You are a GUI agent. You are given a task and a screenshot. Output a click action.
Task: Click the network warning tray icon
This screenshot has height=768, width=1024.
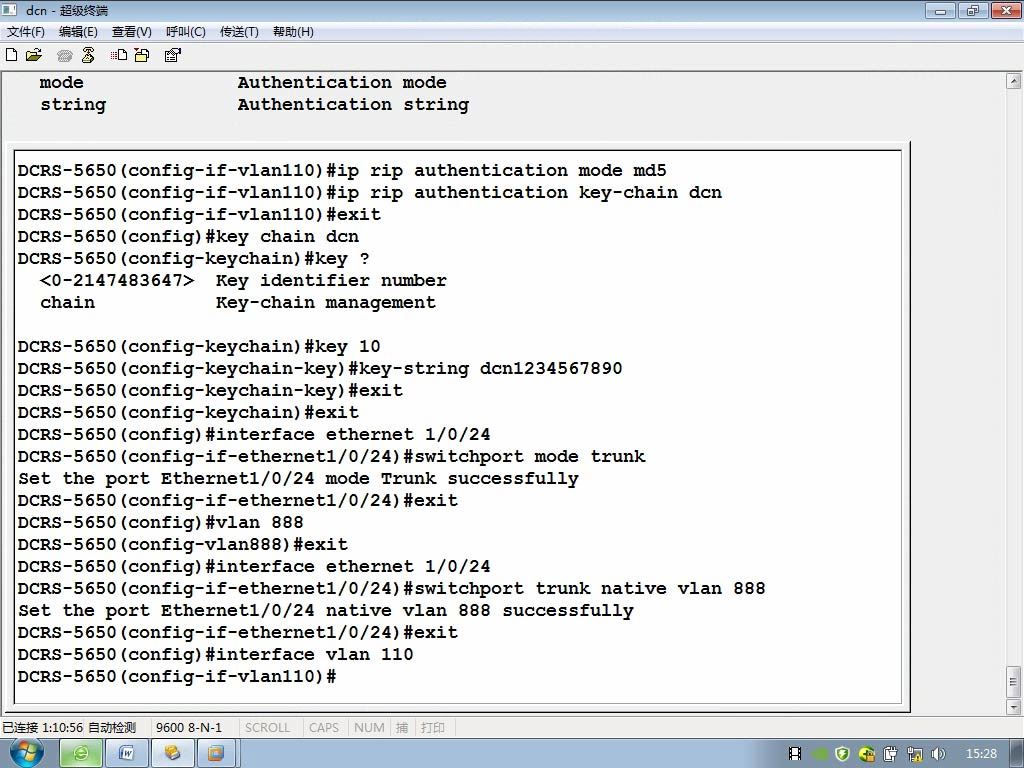coord(915,754)
